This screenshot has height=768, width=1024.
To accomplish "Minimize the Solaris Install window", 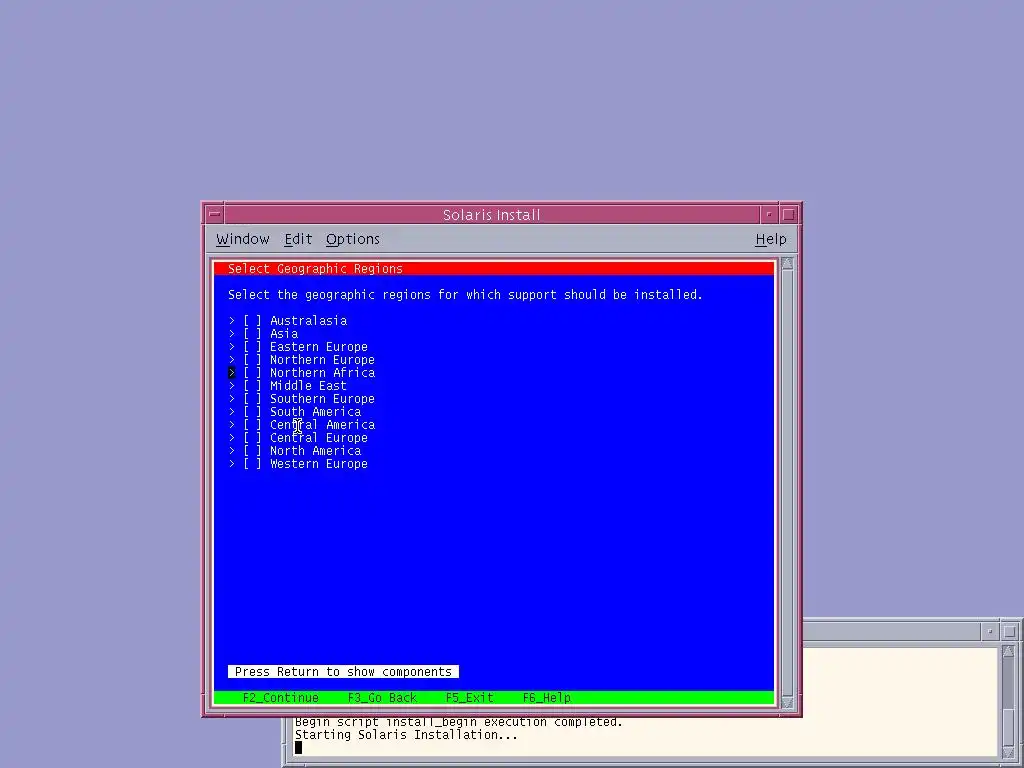I will click(769, 214).
